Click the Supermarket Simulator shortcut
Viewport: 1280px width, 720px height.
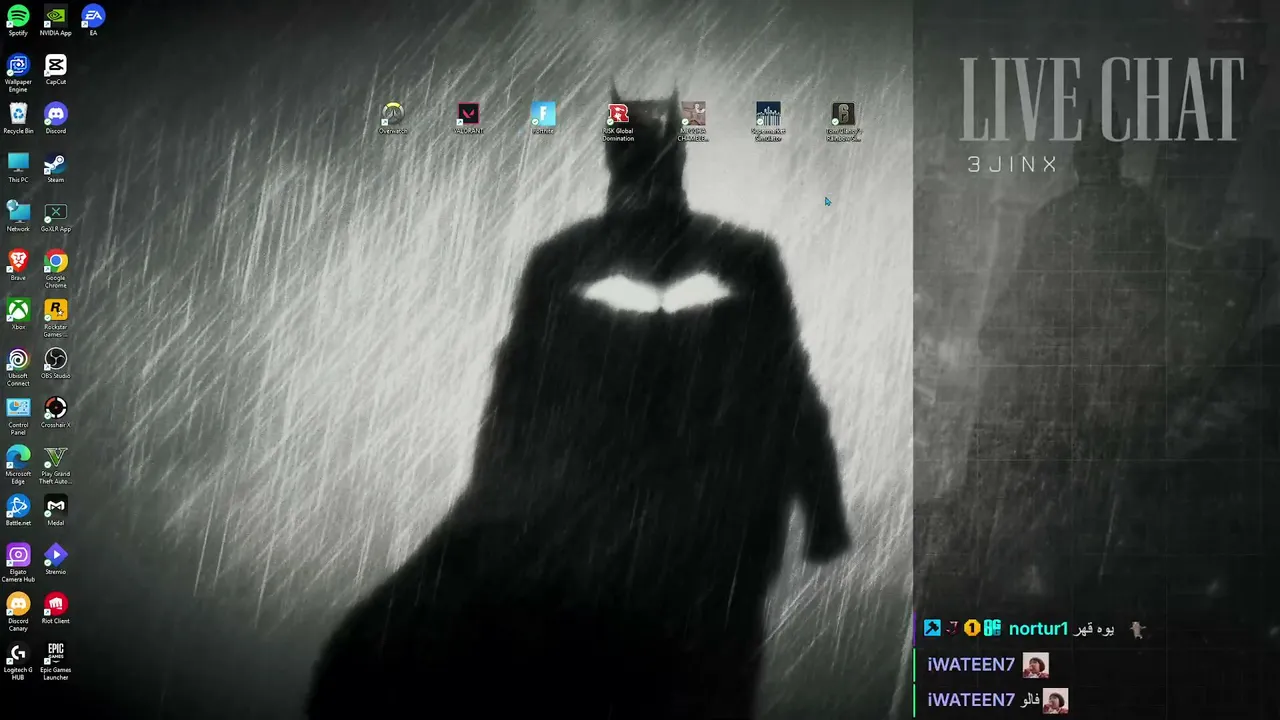point(768,122)
